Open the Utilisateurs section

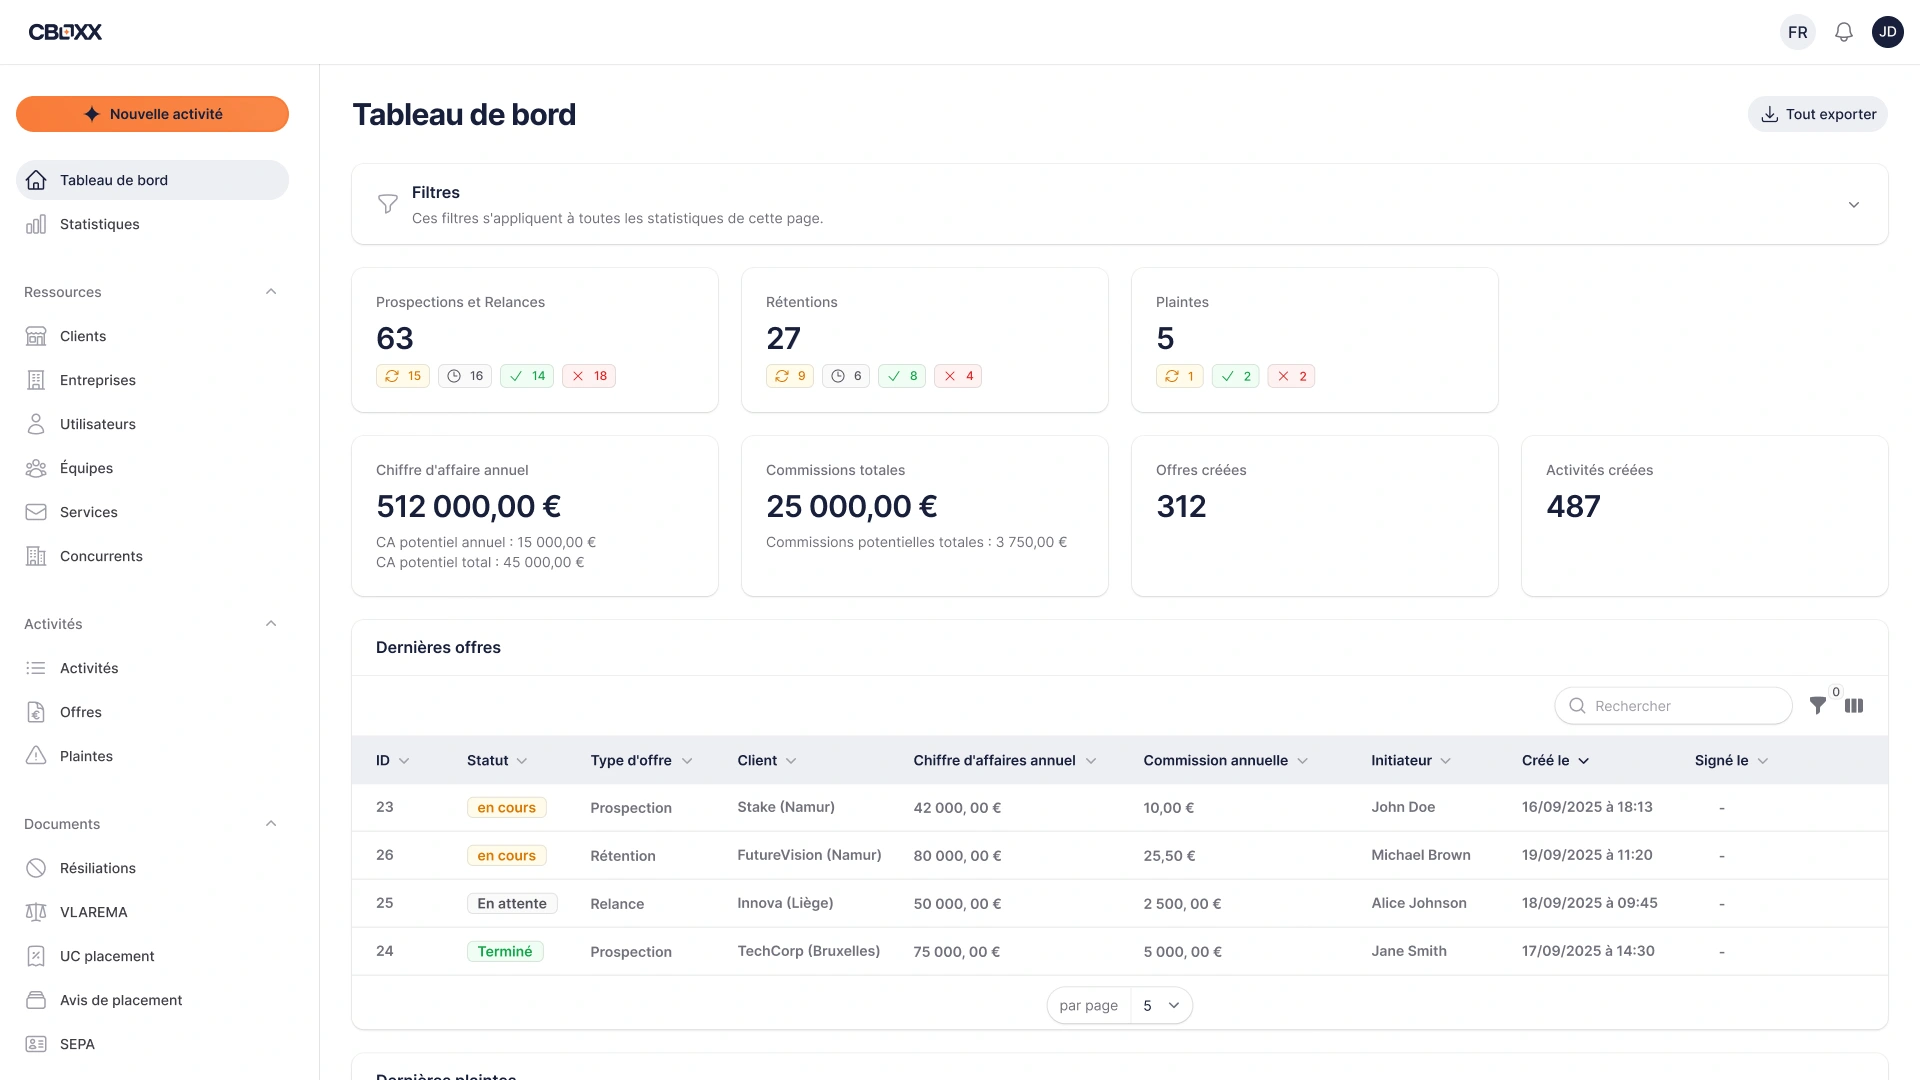(97, 424)
